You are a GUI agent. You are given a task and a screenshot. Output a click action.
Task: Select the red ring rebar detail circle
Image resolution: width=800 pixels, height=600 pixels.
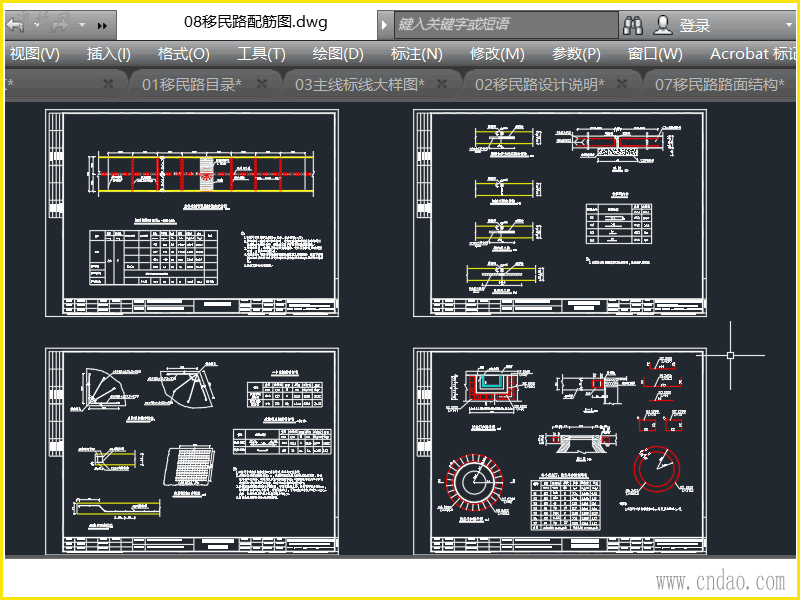[657, 469]
